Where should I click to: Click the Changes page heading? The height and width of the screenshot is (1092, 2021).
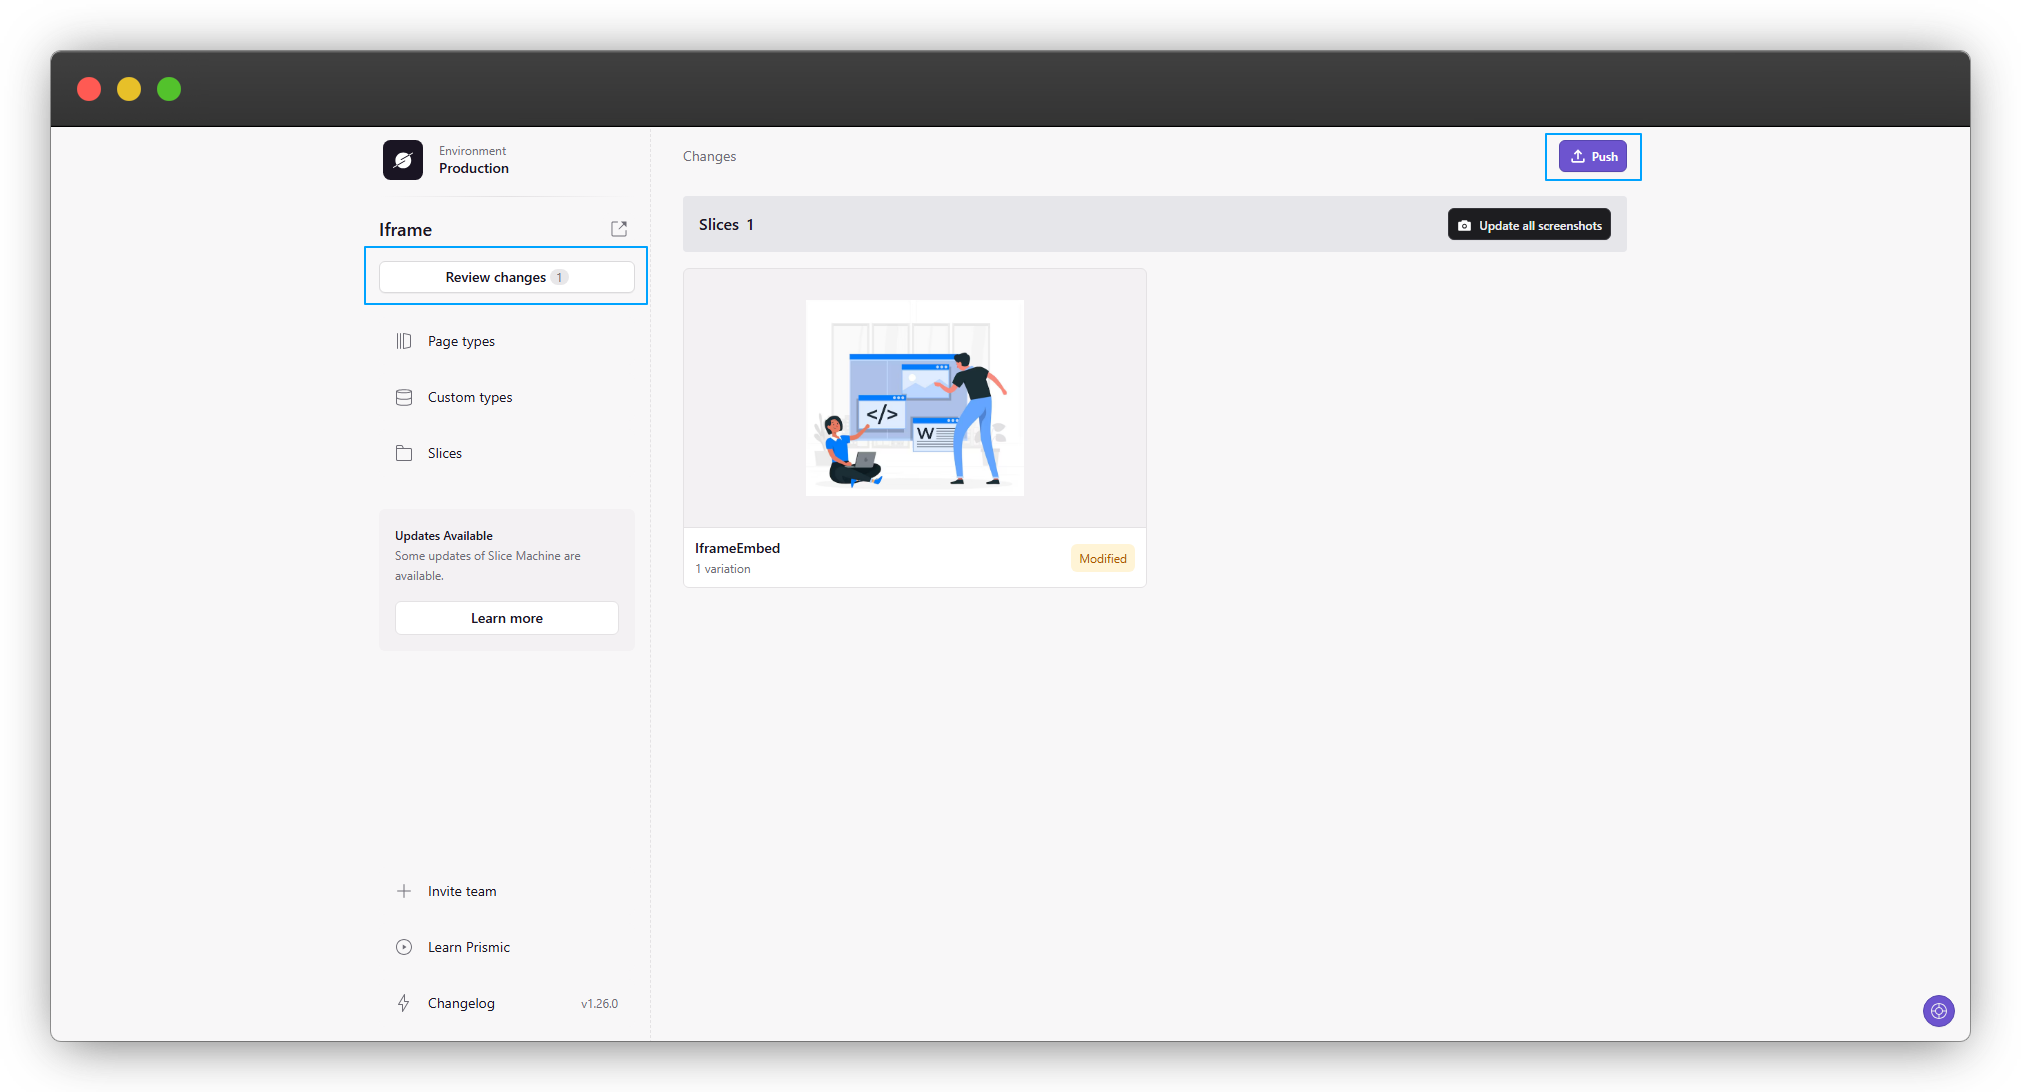click(x=709, y=156)
